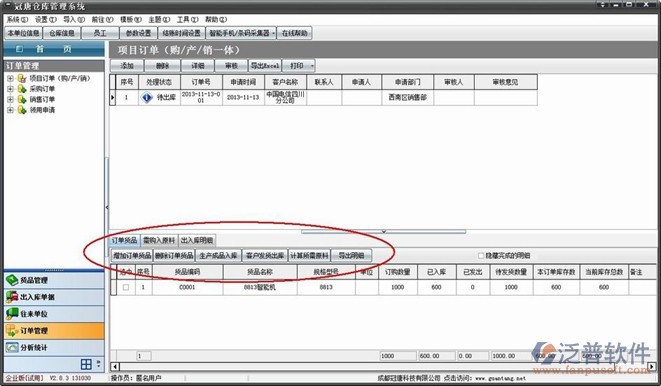This screenshot has width=661, height=386.
Task: Open the 打印 dropdown arrow
Action: pos(312,66)
